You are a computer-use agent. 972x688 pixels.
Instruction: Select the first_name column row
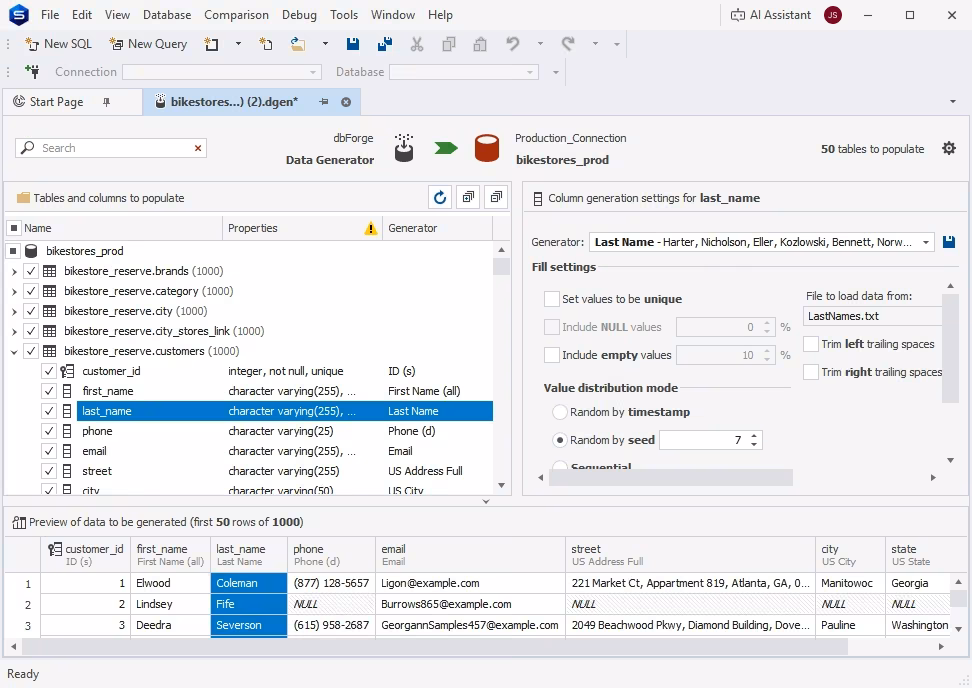(x=285, y=391)
